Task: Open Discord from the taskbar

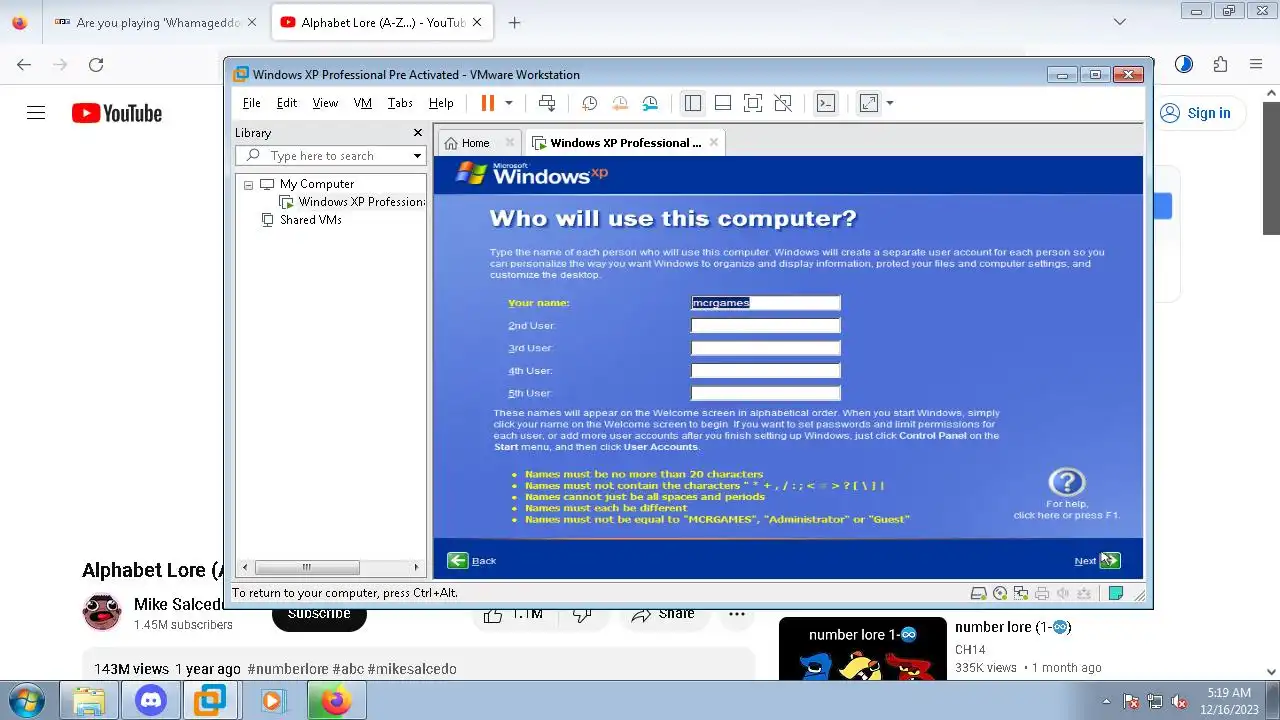Action: [151, 700]
